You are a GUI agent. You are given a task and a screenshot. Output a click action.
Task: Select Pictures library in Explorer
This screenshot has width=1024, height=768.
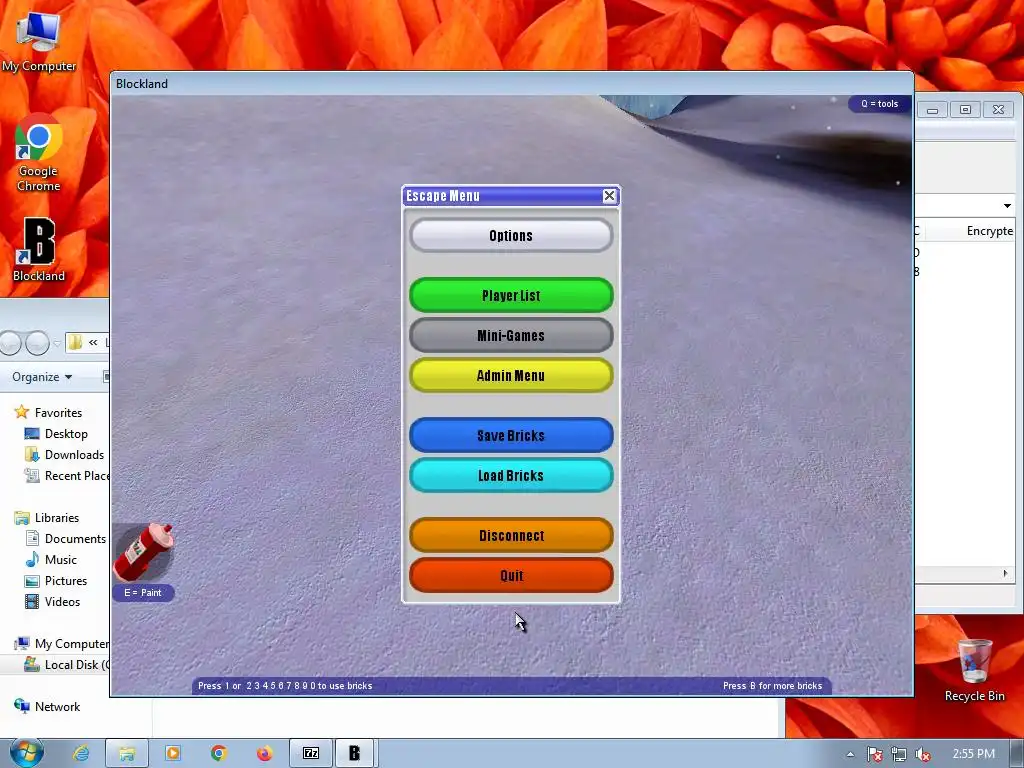tap(65, 581)
